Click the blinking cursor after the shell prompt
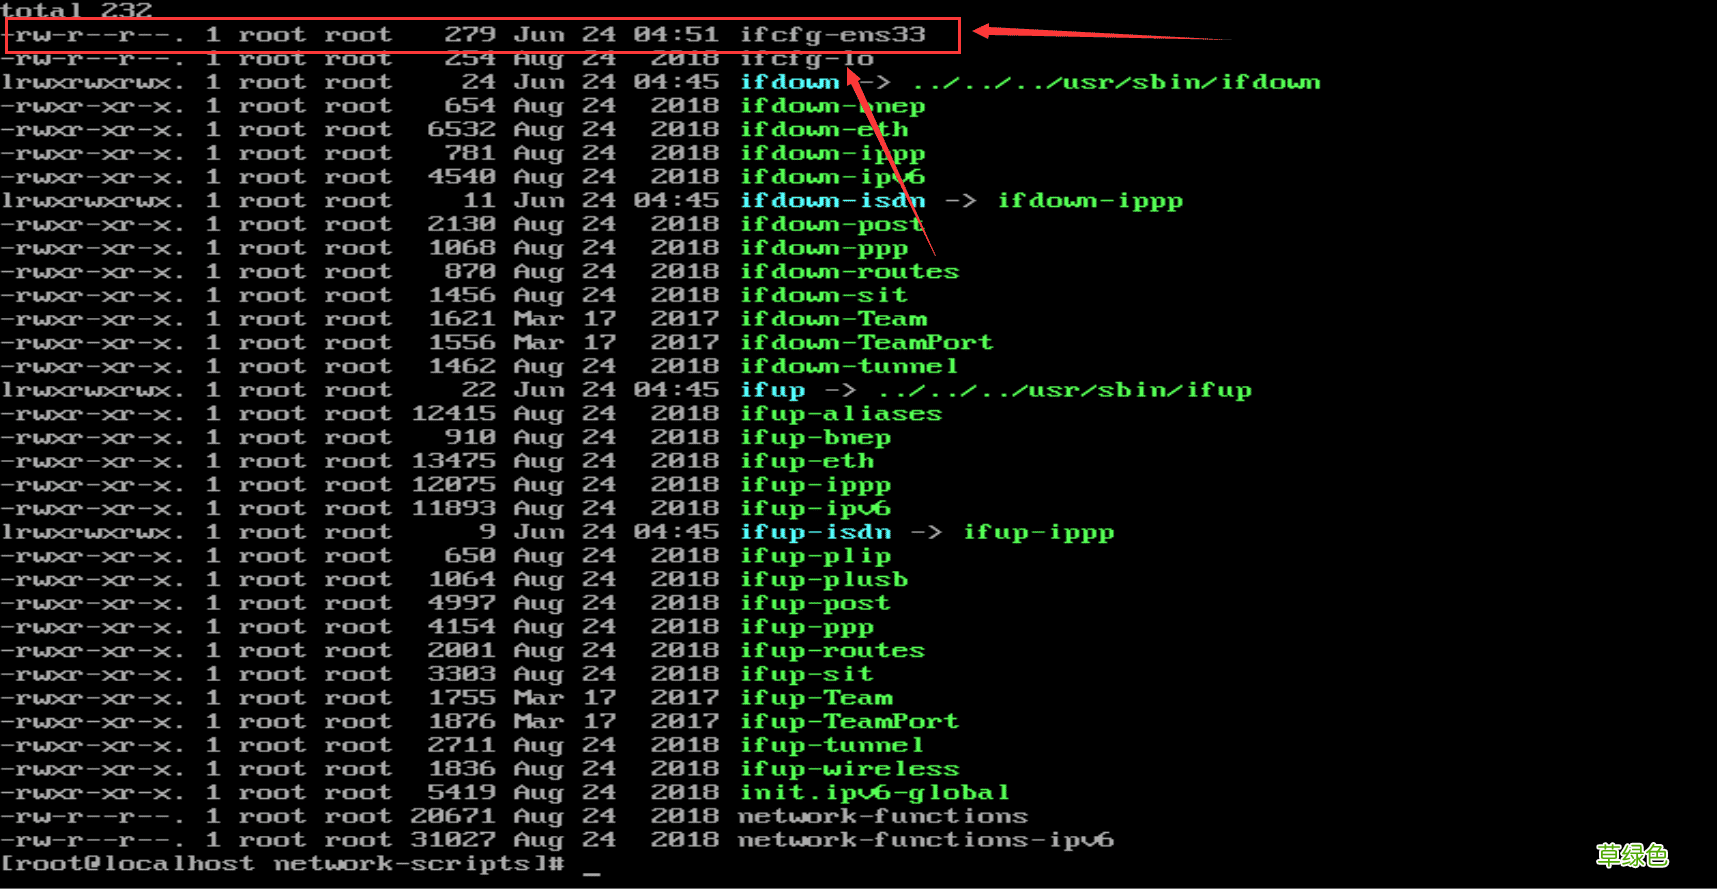The height and width of the screenshot is (889, 1717). (592, 866)
